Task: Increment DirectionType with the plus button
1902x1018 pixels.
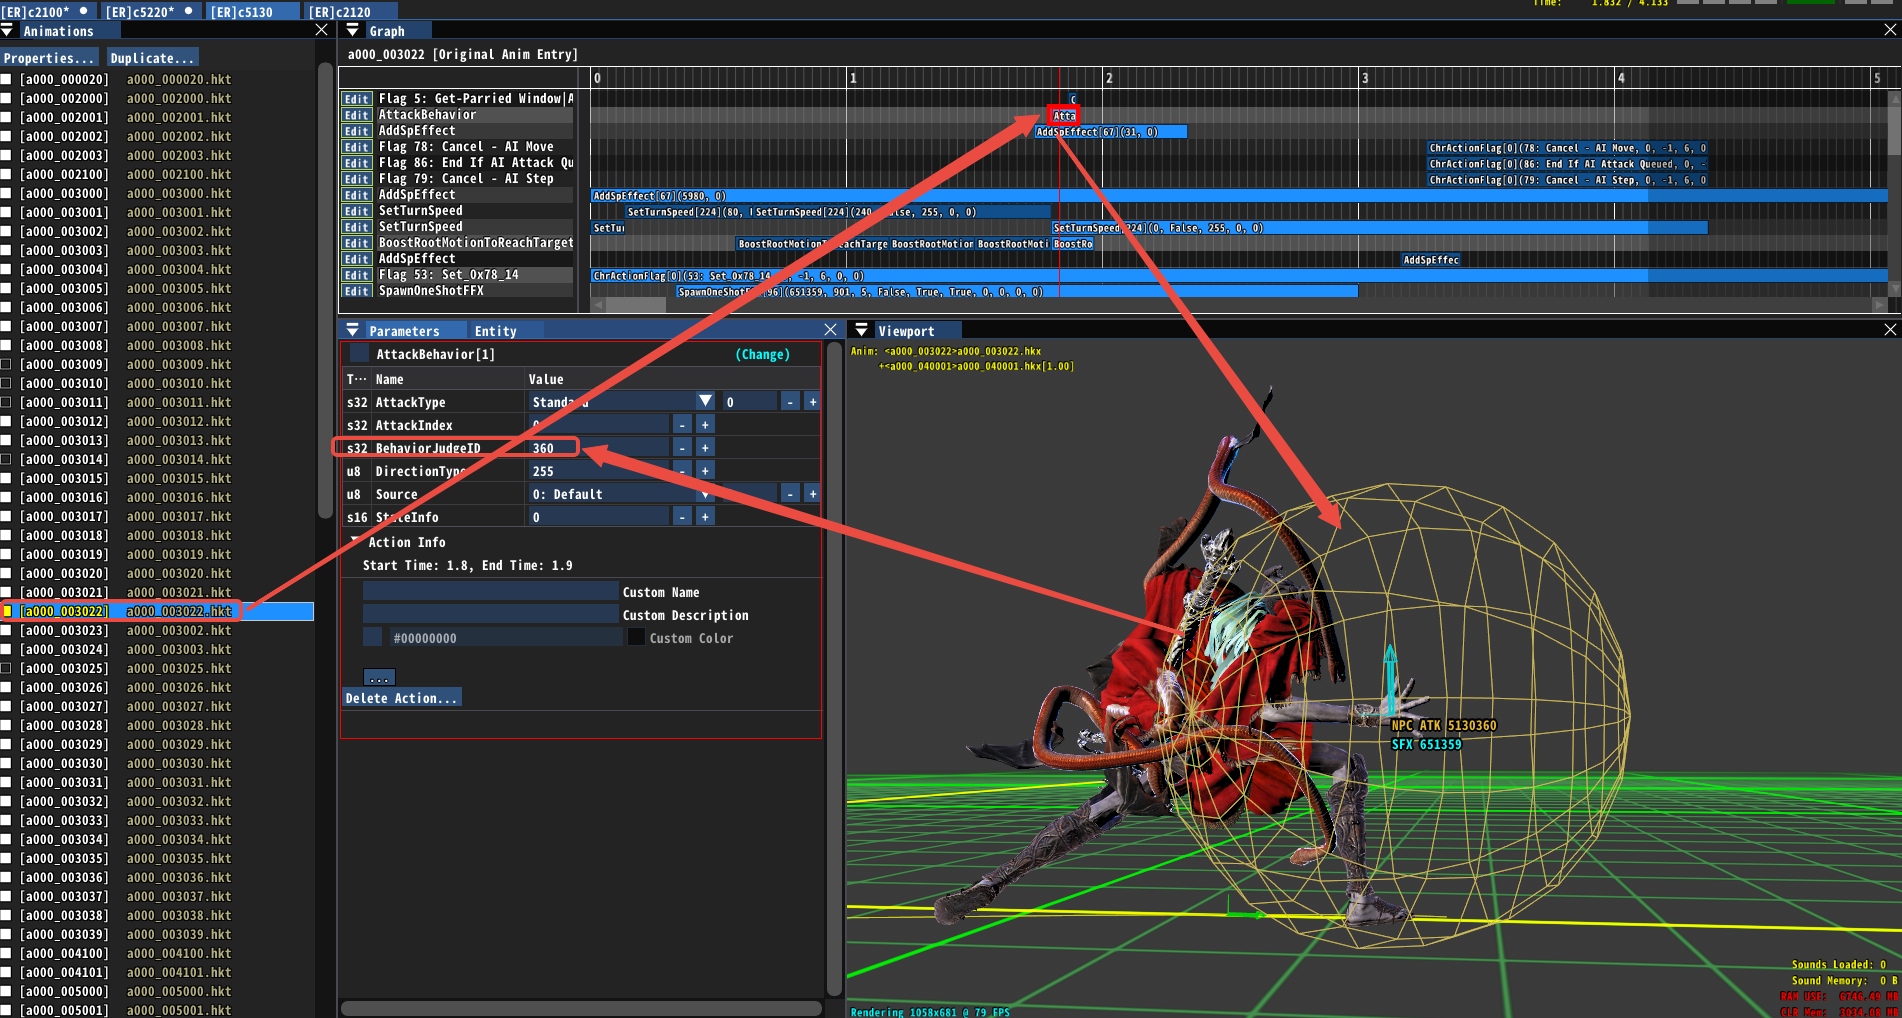Action: point(704,471)
